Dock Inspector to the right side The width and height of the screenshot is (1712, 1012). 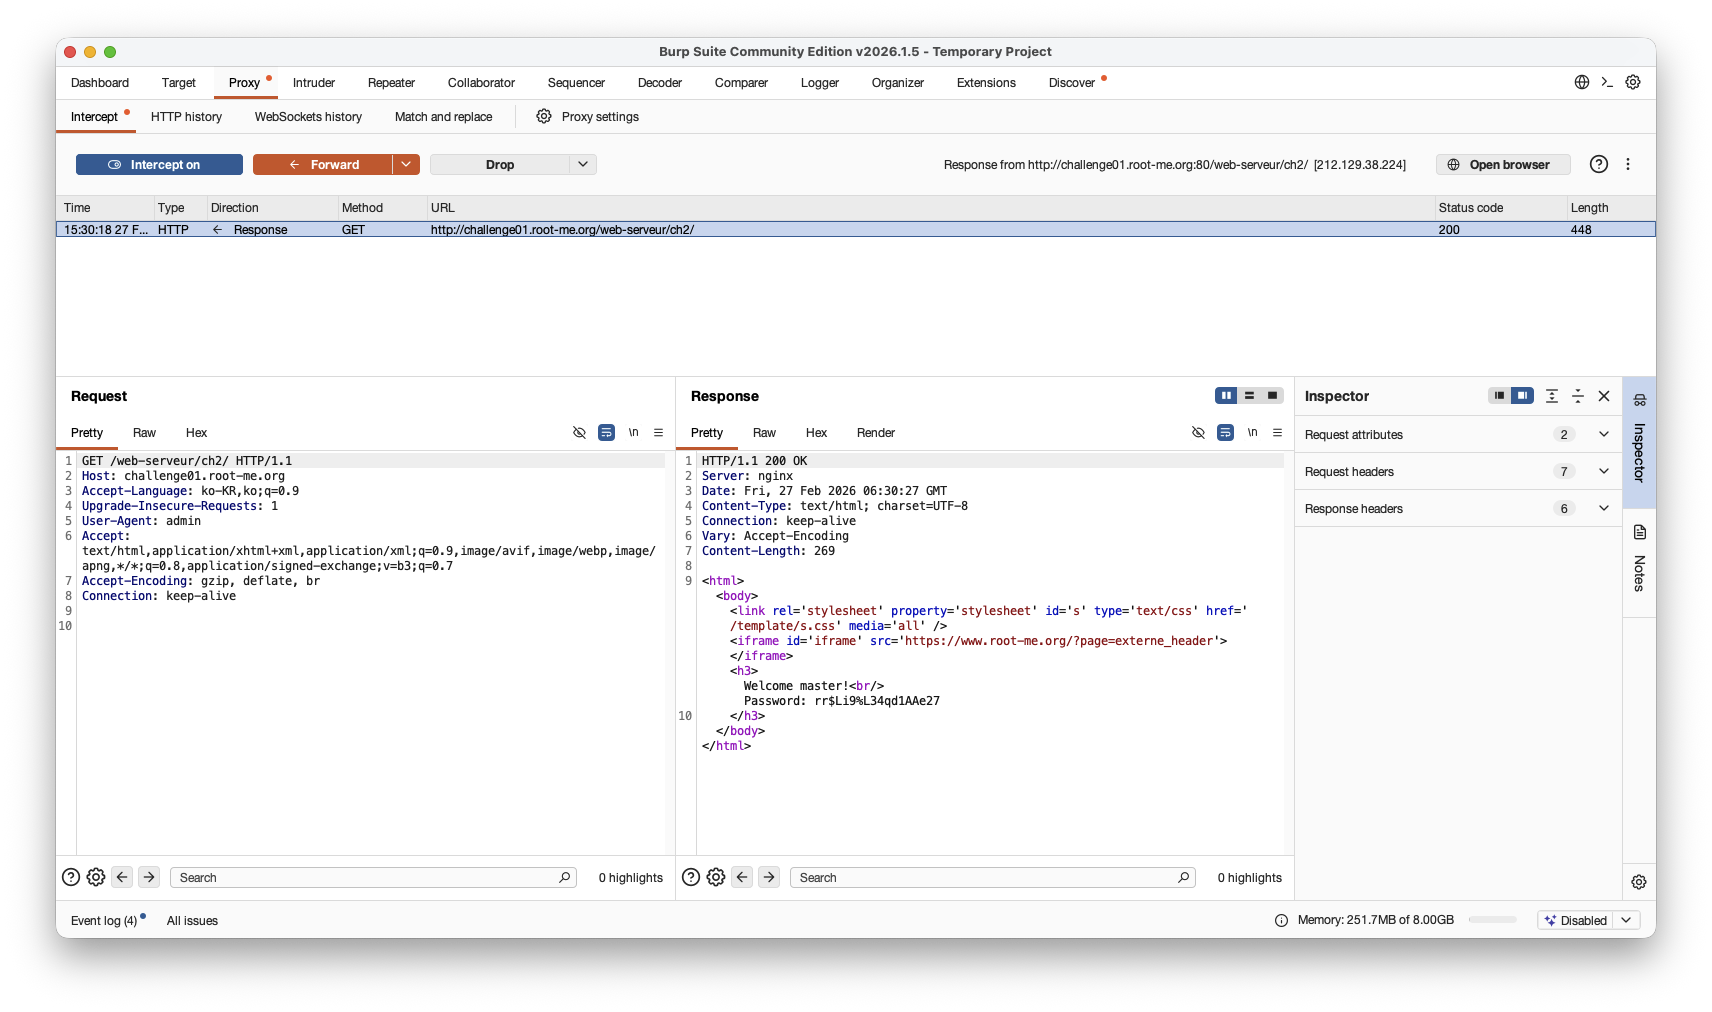tap(1522, 395)
